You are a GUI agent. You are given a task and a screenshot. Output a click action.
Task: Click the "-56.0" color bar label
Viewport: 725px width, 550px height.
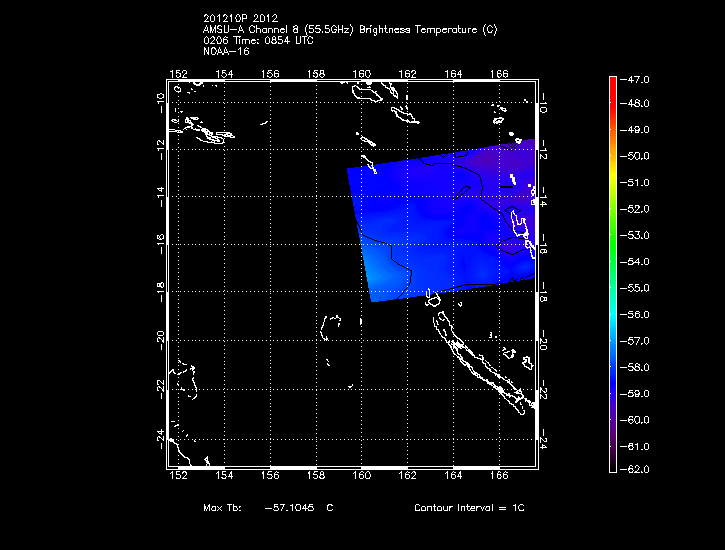click(x=634, y=314)
